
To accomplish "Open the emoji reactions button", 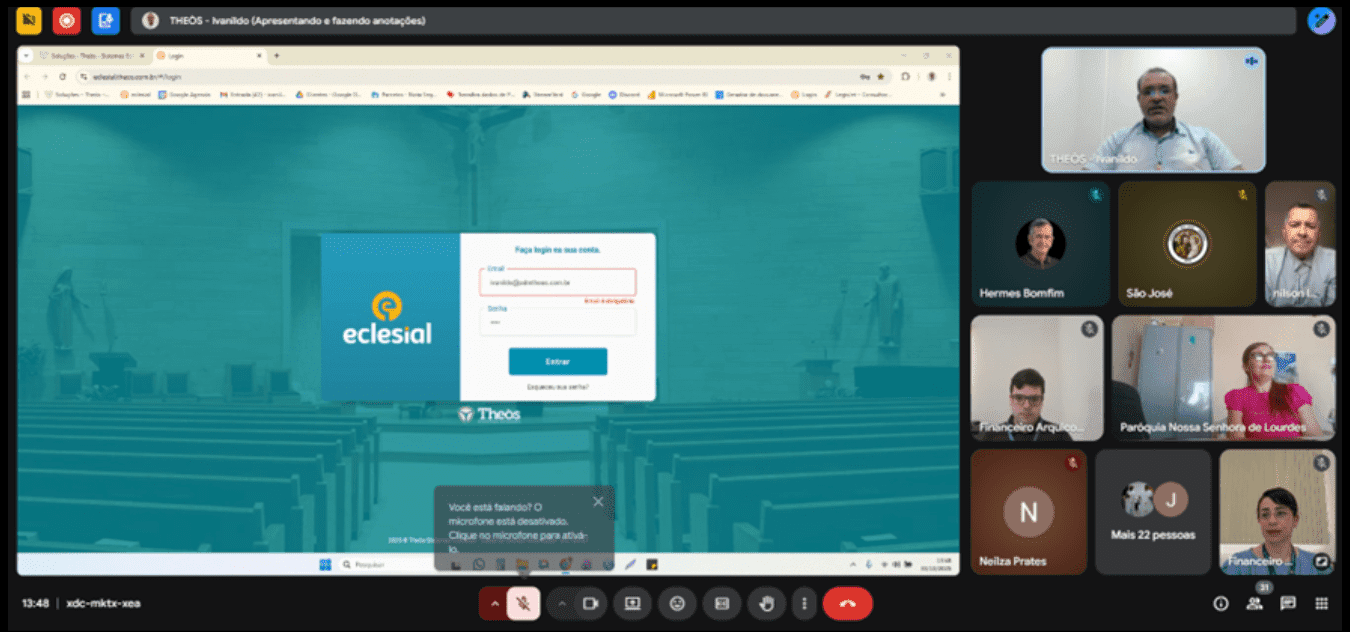I will pyautogui.click(x=677, y=603).
